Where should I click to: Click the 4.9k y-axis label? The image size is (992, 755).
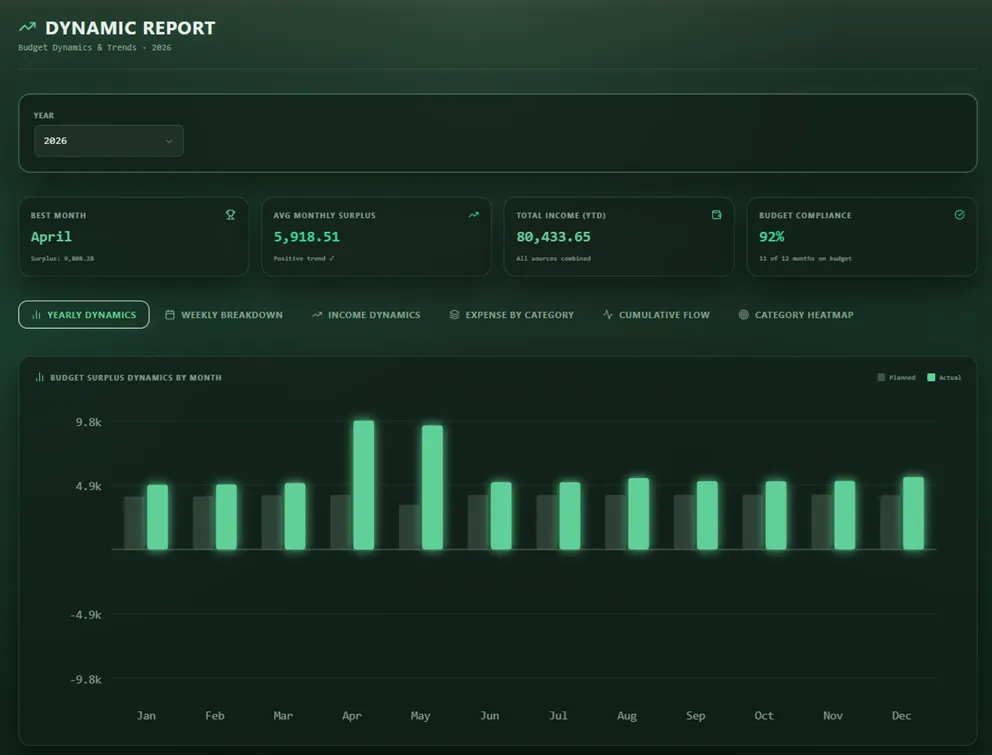(89, 486)
